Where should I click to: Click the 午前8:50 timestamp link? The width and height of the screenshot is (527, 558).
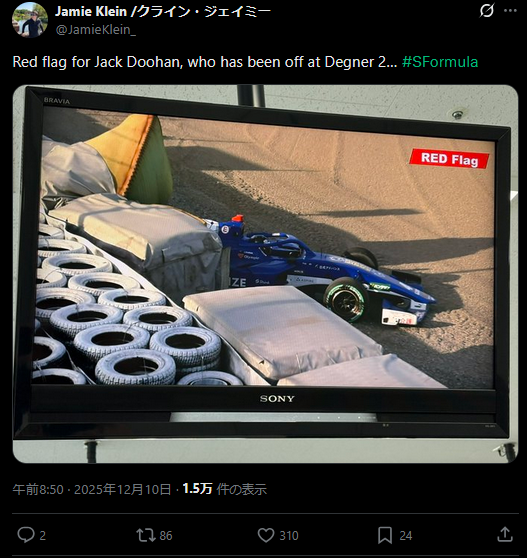coord(38,489)
